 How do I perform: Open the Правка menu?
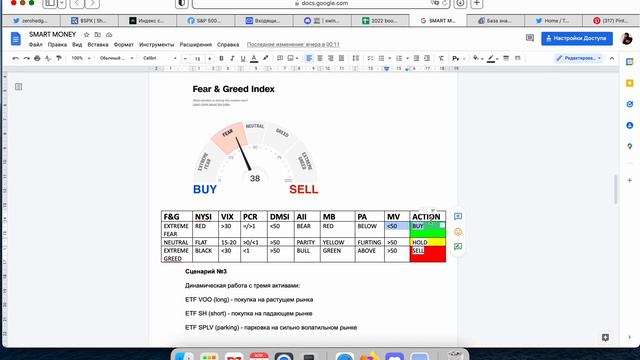pyautogui.click(x=57, y=44)
